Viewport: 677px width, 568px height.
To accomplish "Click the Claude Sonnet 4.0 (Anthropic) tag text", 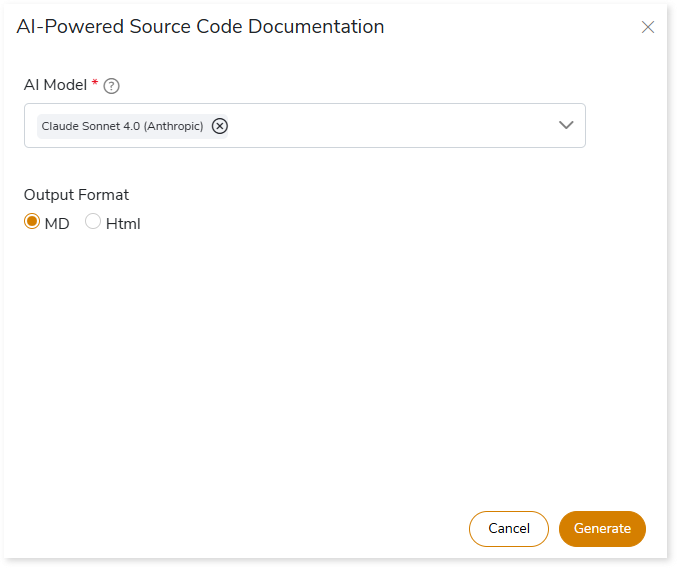I will (122, 126).
